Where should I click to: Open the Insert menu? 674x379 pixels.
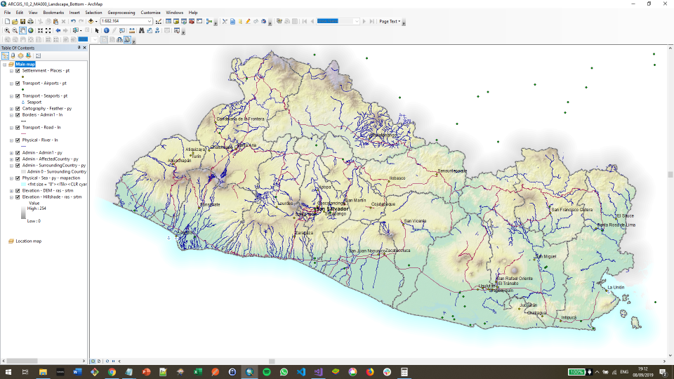(x=74, y=12)
